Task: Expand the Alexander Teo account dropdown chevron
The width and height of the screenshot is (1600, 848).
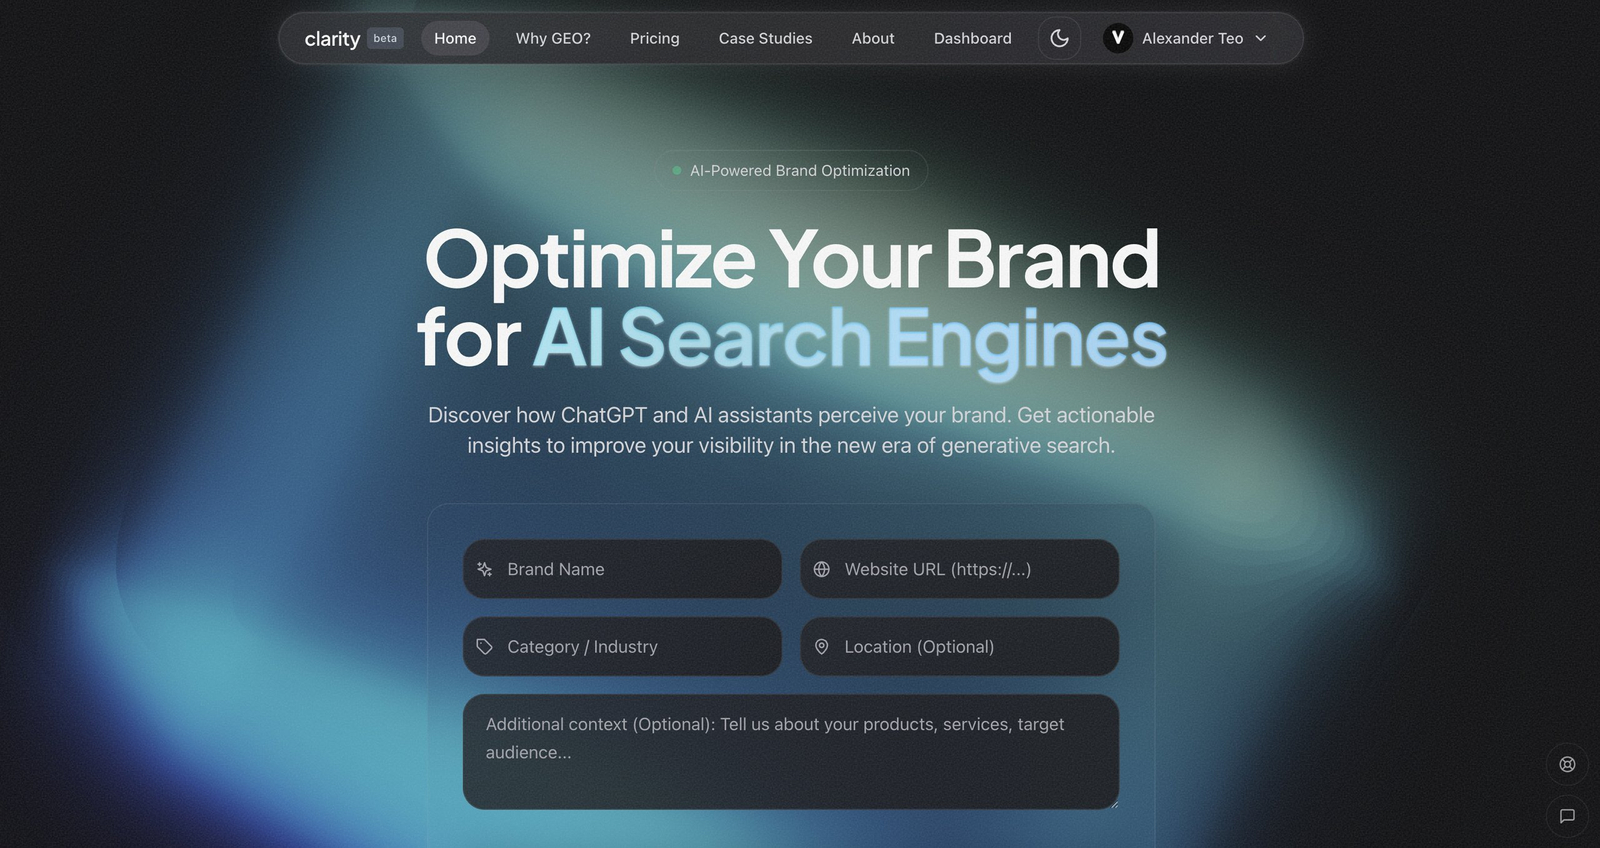Action: click(1261, 38)
